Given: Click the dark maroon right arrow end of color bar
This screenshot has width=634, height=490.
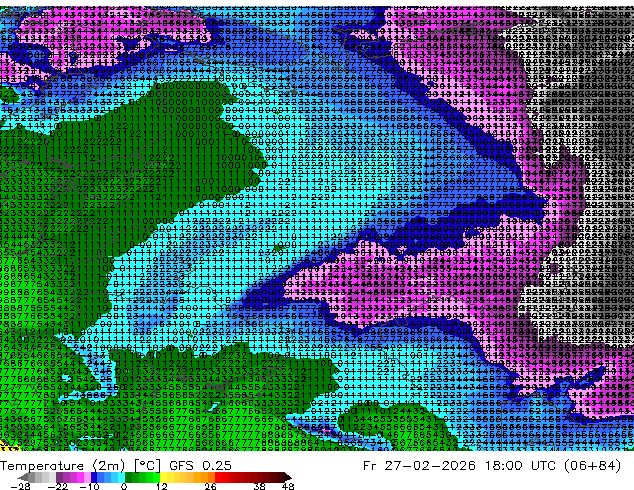Looking at the screenshot, I should pyautogui.click(x=287, y=477).
